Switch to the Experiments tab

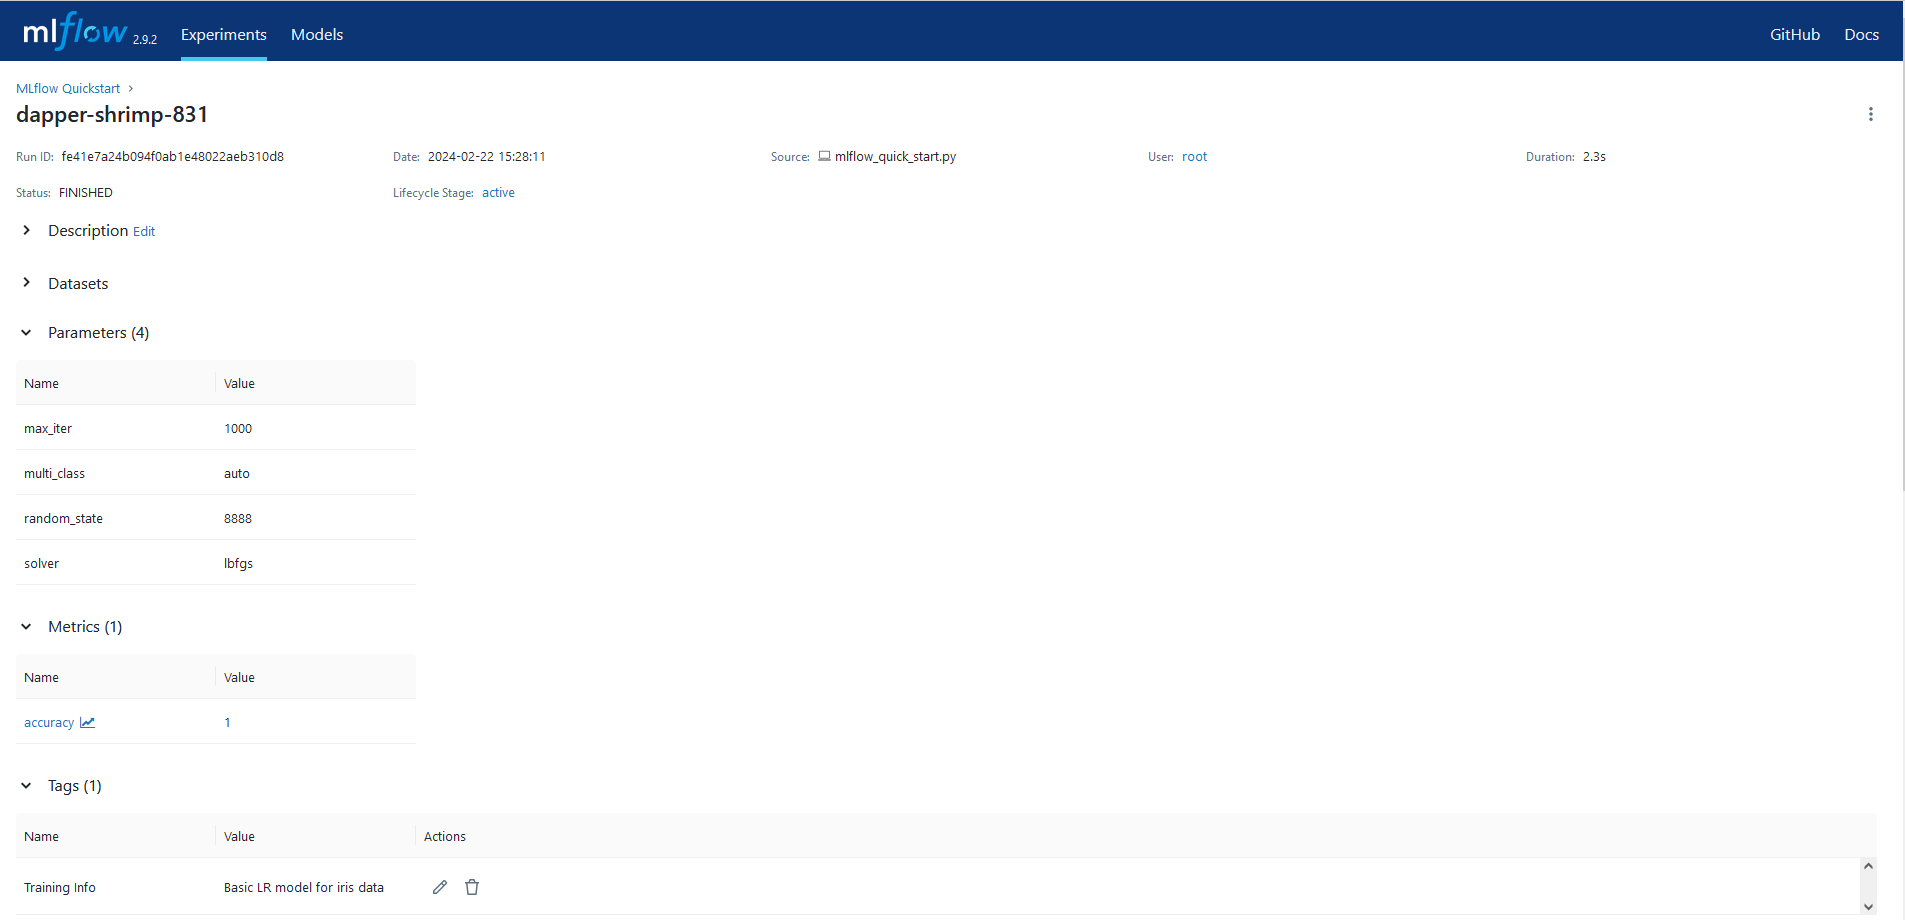224,34
